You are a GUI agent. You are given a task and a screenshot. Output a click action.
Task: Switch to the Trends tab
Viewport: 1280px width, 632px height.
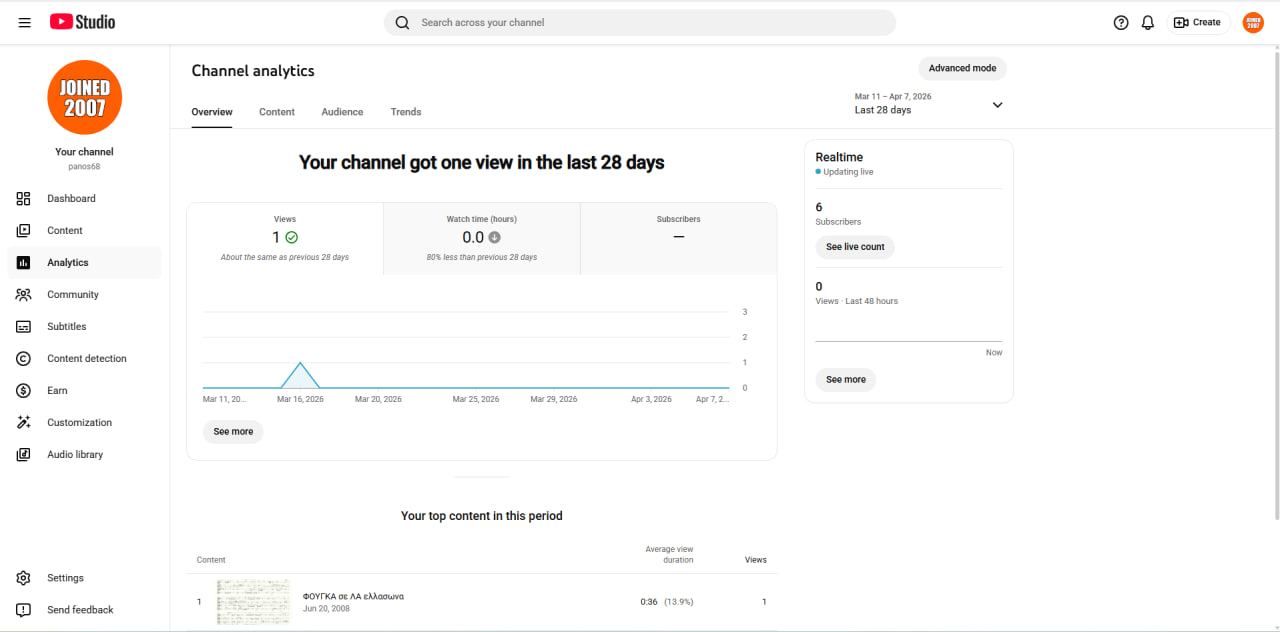(x=406, y=112)
